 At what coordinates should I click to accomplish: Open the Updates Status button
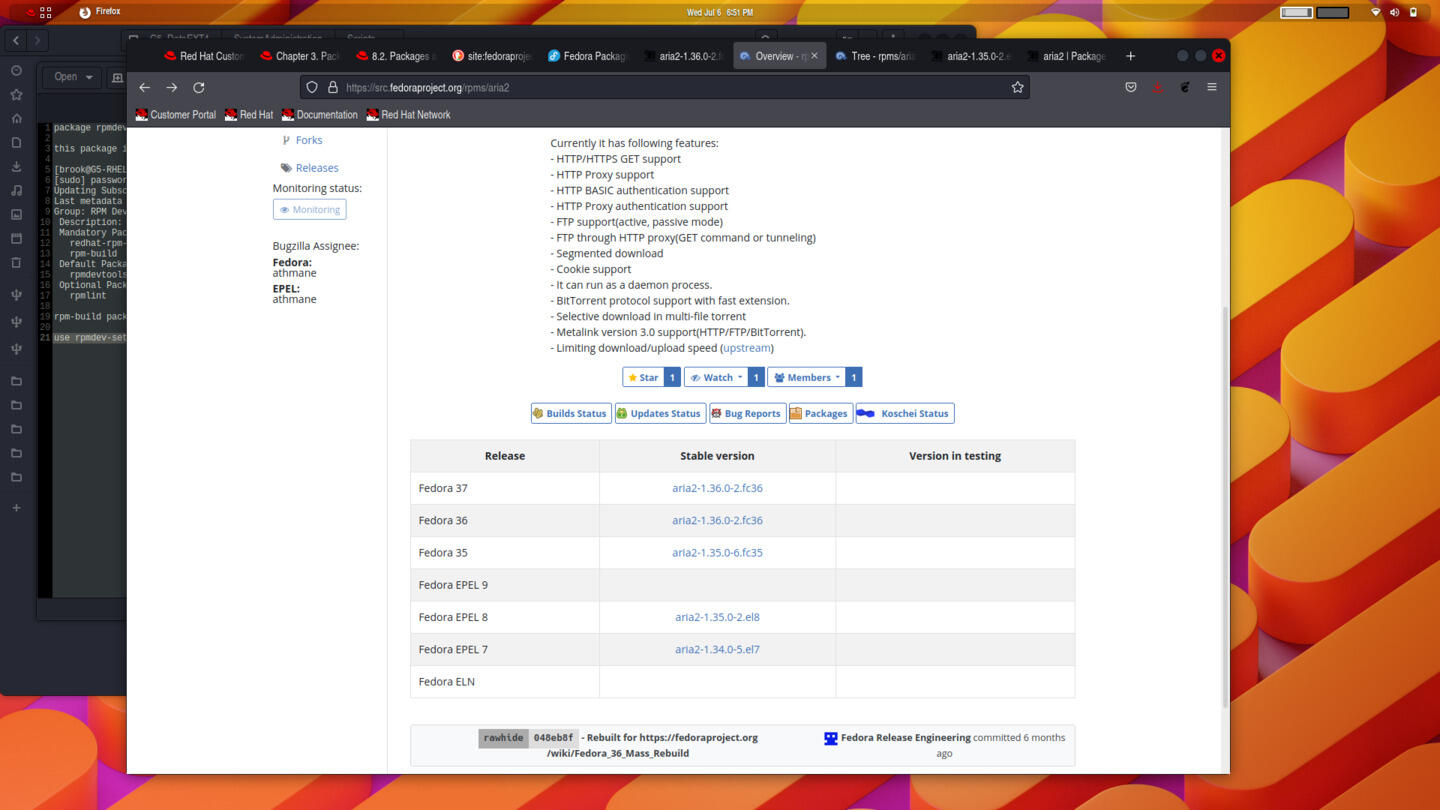coord(660,413)
